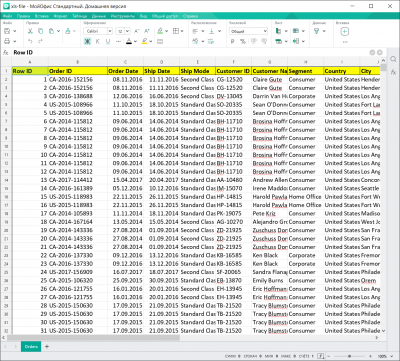
Task: Cut selection with the scissors icon
Action: tap(30, 31)
